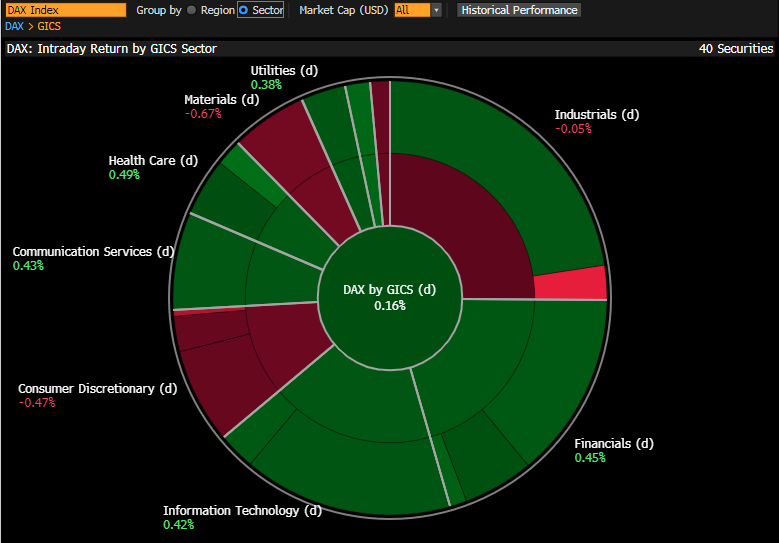Click the Financials sector label
The width and height of the screenshot is (779, 543).
[x=613, y=444]
